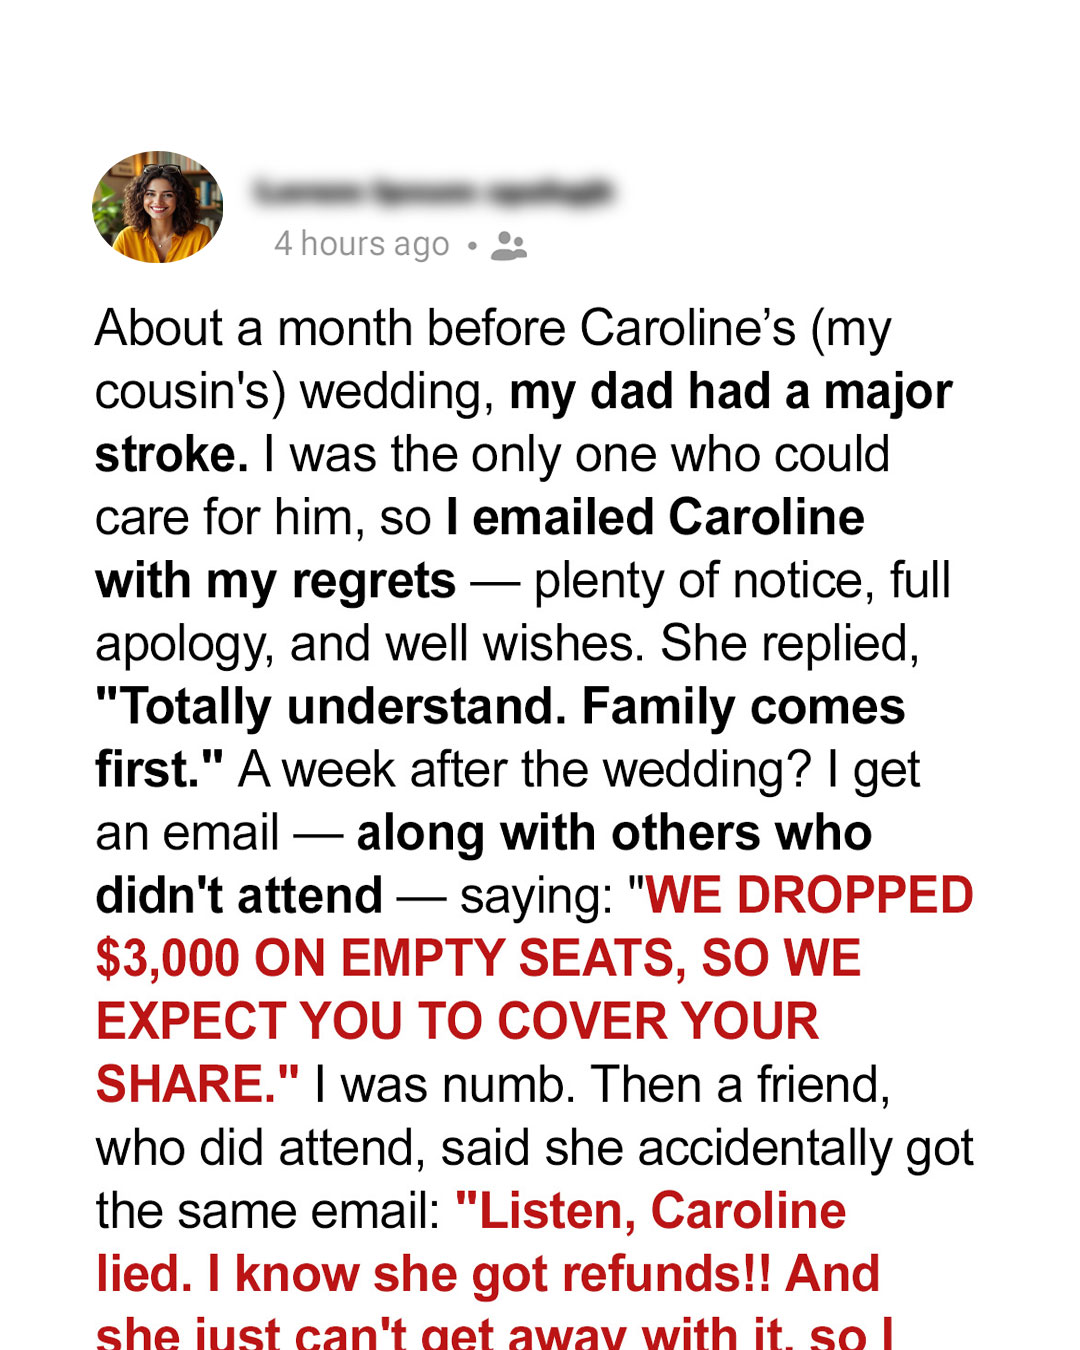1080x1350 pixels.
Task: Click the bold quote "Totally understand. Family comes"
Action: (500, 706)
